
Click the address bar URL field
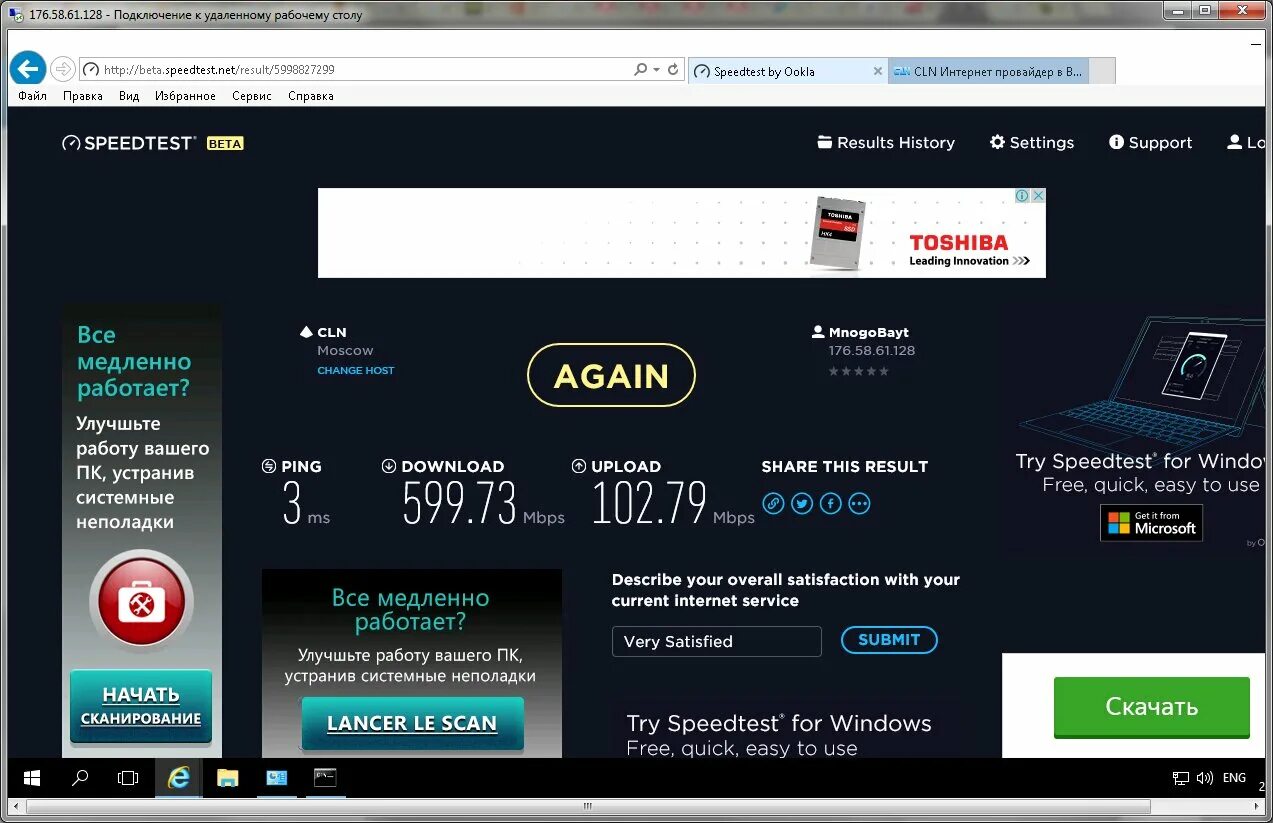tap(355, 70)
